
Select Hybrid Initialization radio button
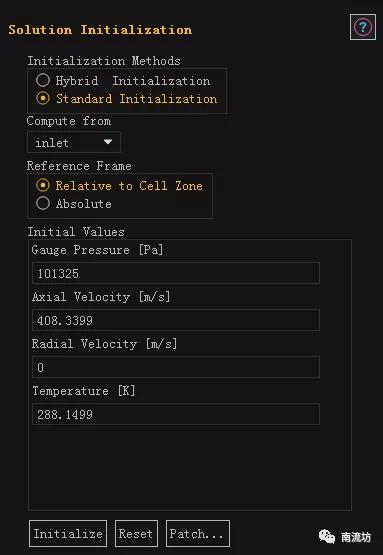tap(43, 80)
